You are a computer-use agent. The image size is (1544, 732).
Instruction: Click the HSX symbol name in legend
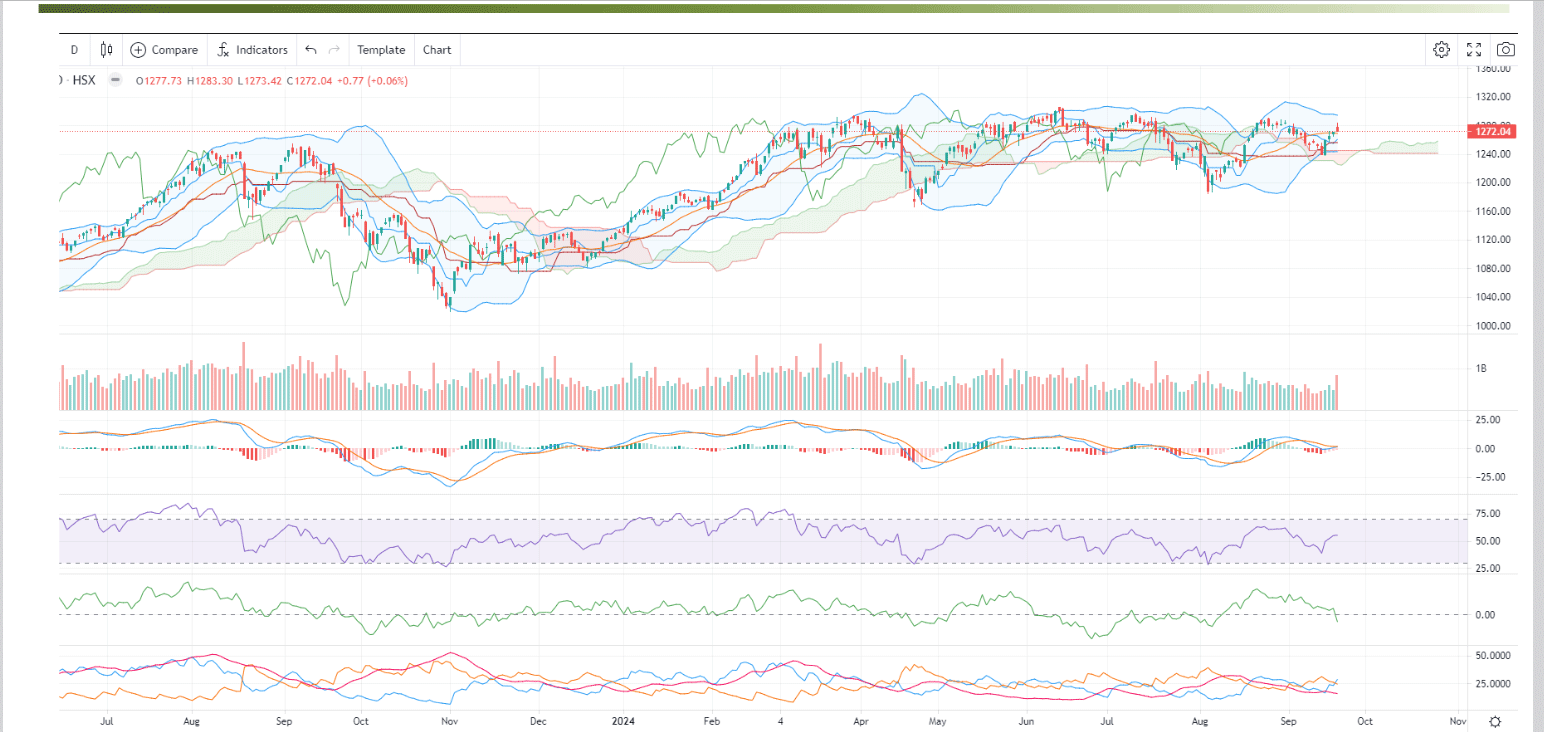(x=85, y=80)
